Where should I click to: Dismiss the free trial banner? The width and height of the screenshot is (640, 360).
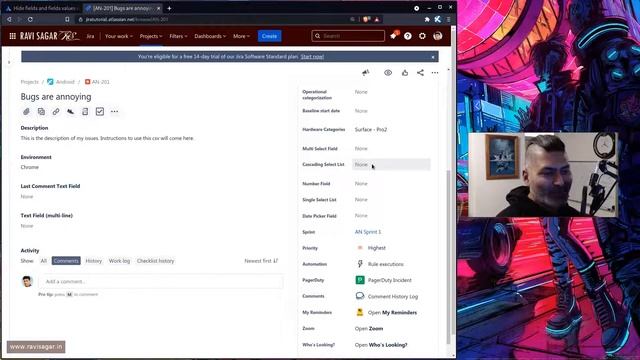click(433, 57)
